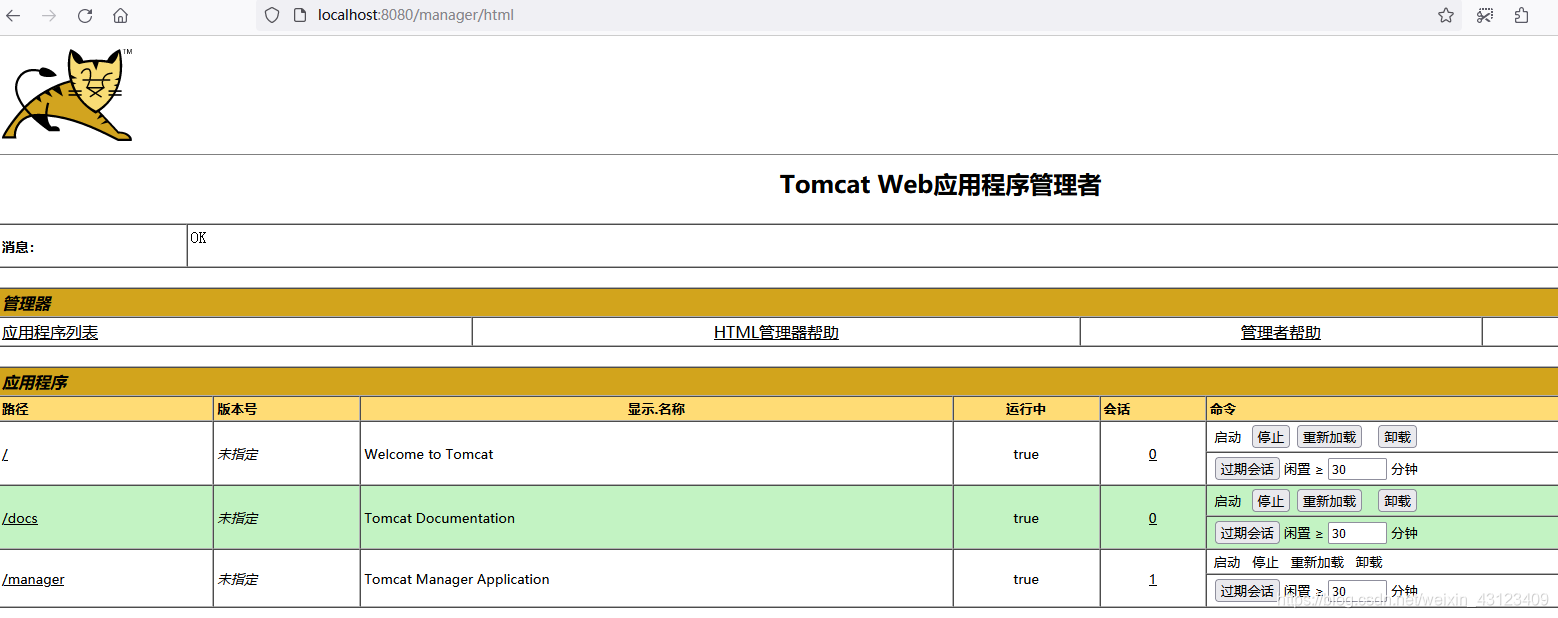The image size is (1558, 618).
Task: Click 过期会话 for the Tomcat Manager Application row
Action: pos(1247,591)
